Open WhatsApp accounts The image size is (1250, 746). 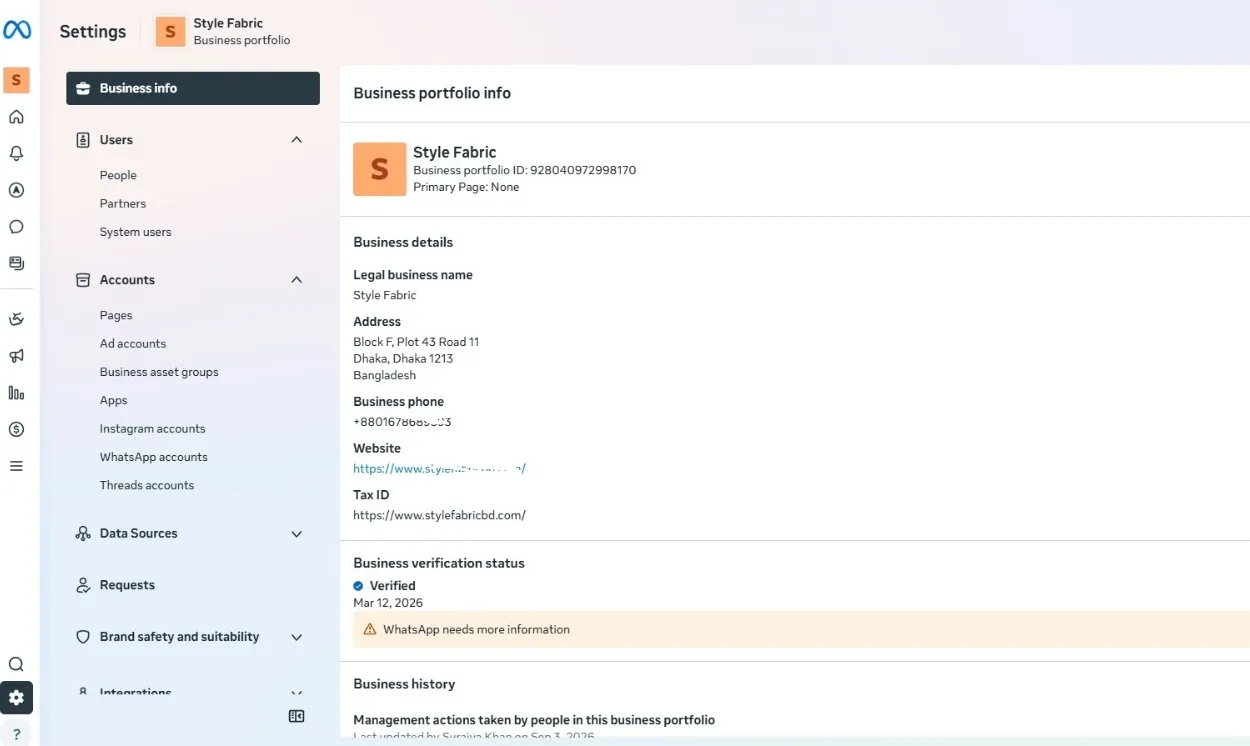tap(154, 457)
